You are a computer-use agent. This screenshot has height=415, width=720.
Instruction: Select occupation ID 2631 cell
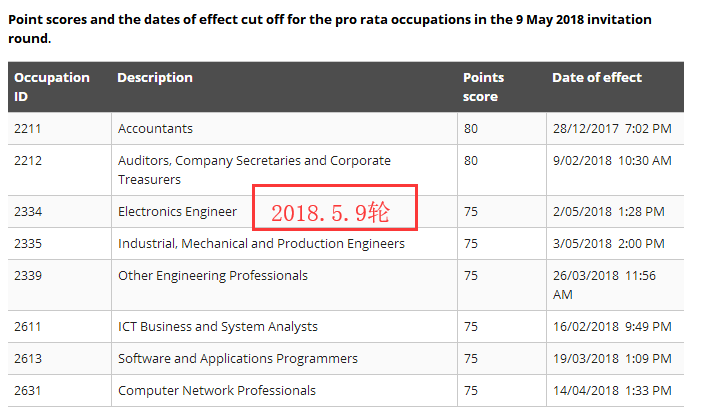tap(29, 391)
